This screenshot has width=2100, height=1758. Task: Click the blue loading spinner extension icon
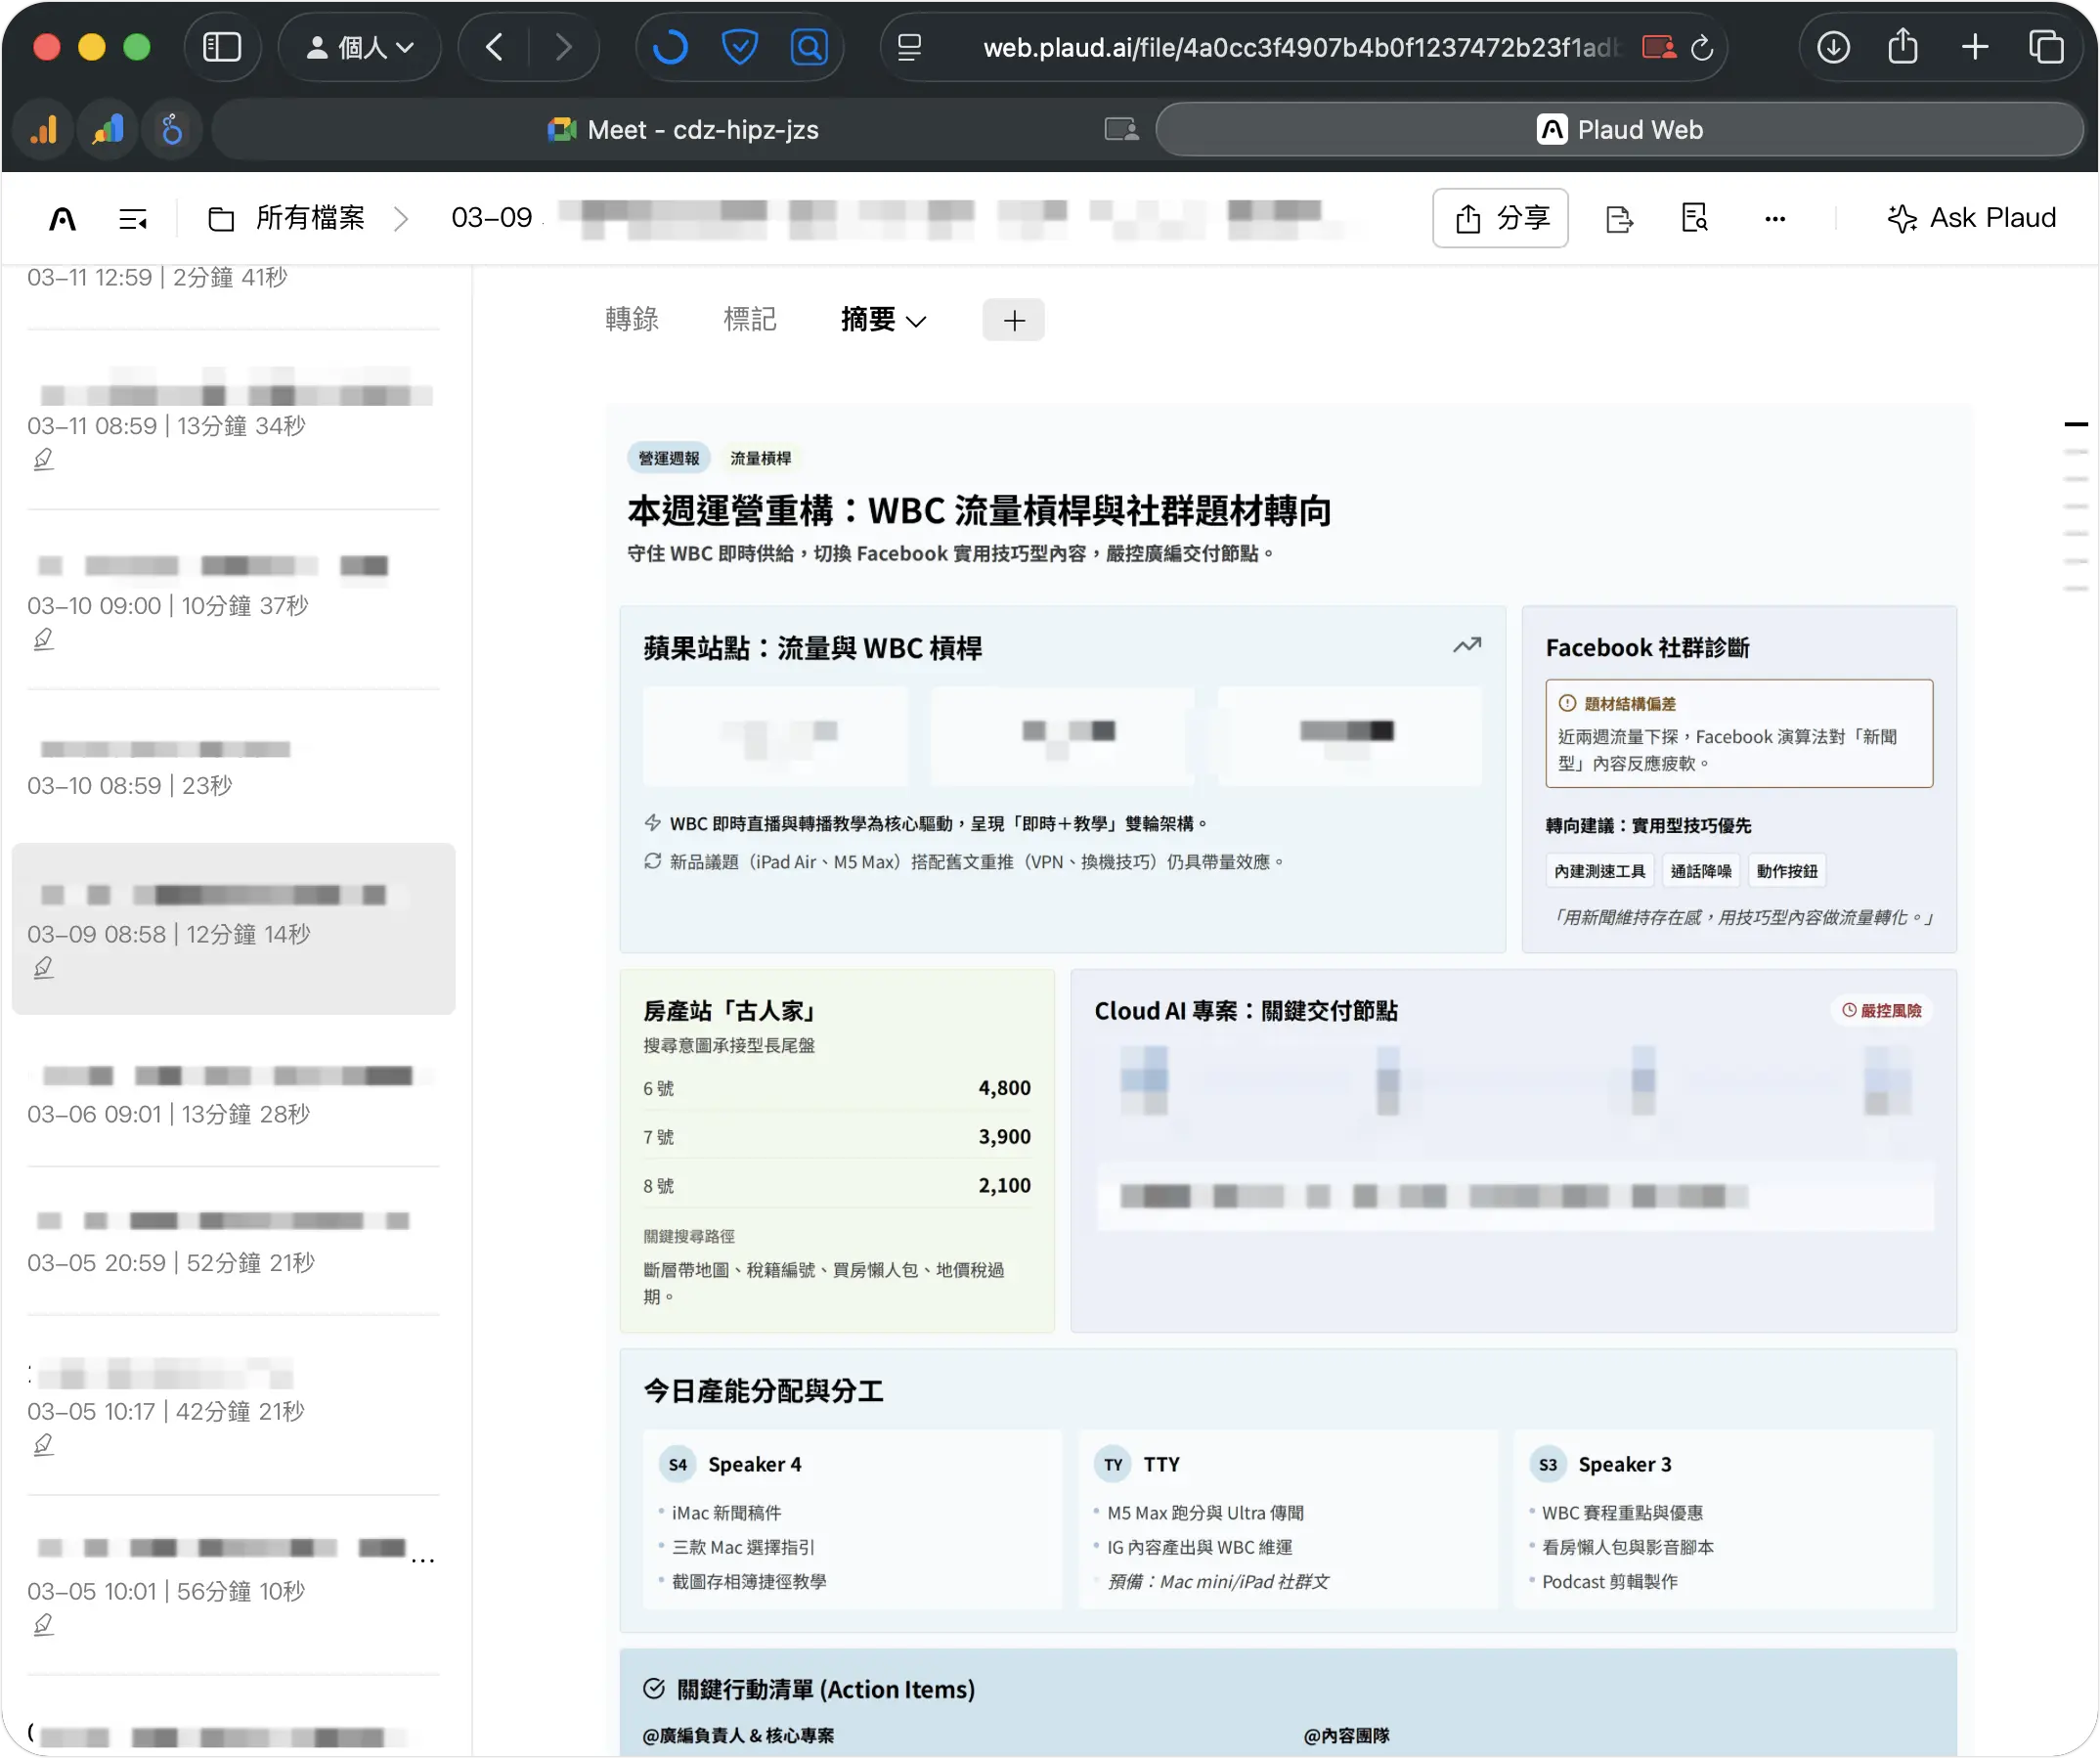pyautogui.click(x=670, y=47)
